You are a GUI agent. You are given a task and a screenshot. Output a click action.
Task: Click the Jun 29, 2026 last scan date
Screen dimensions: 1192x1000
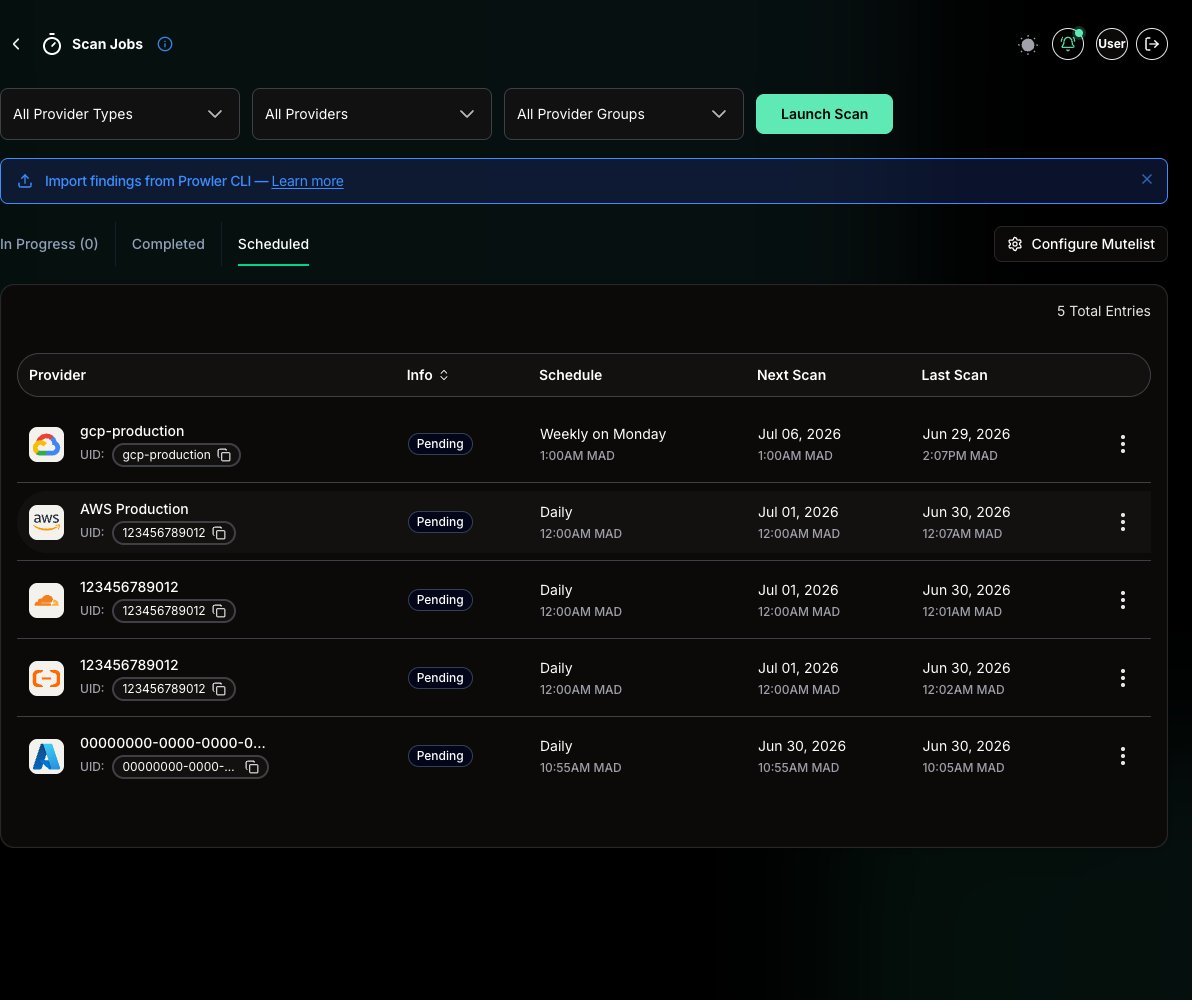[x=966, y=434]
